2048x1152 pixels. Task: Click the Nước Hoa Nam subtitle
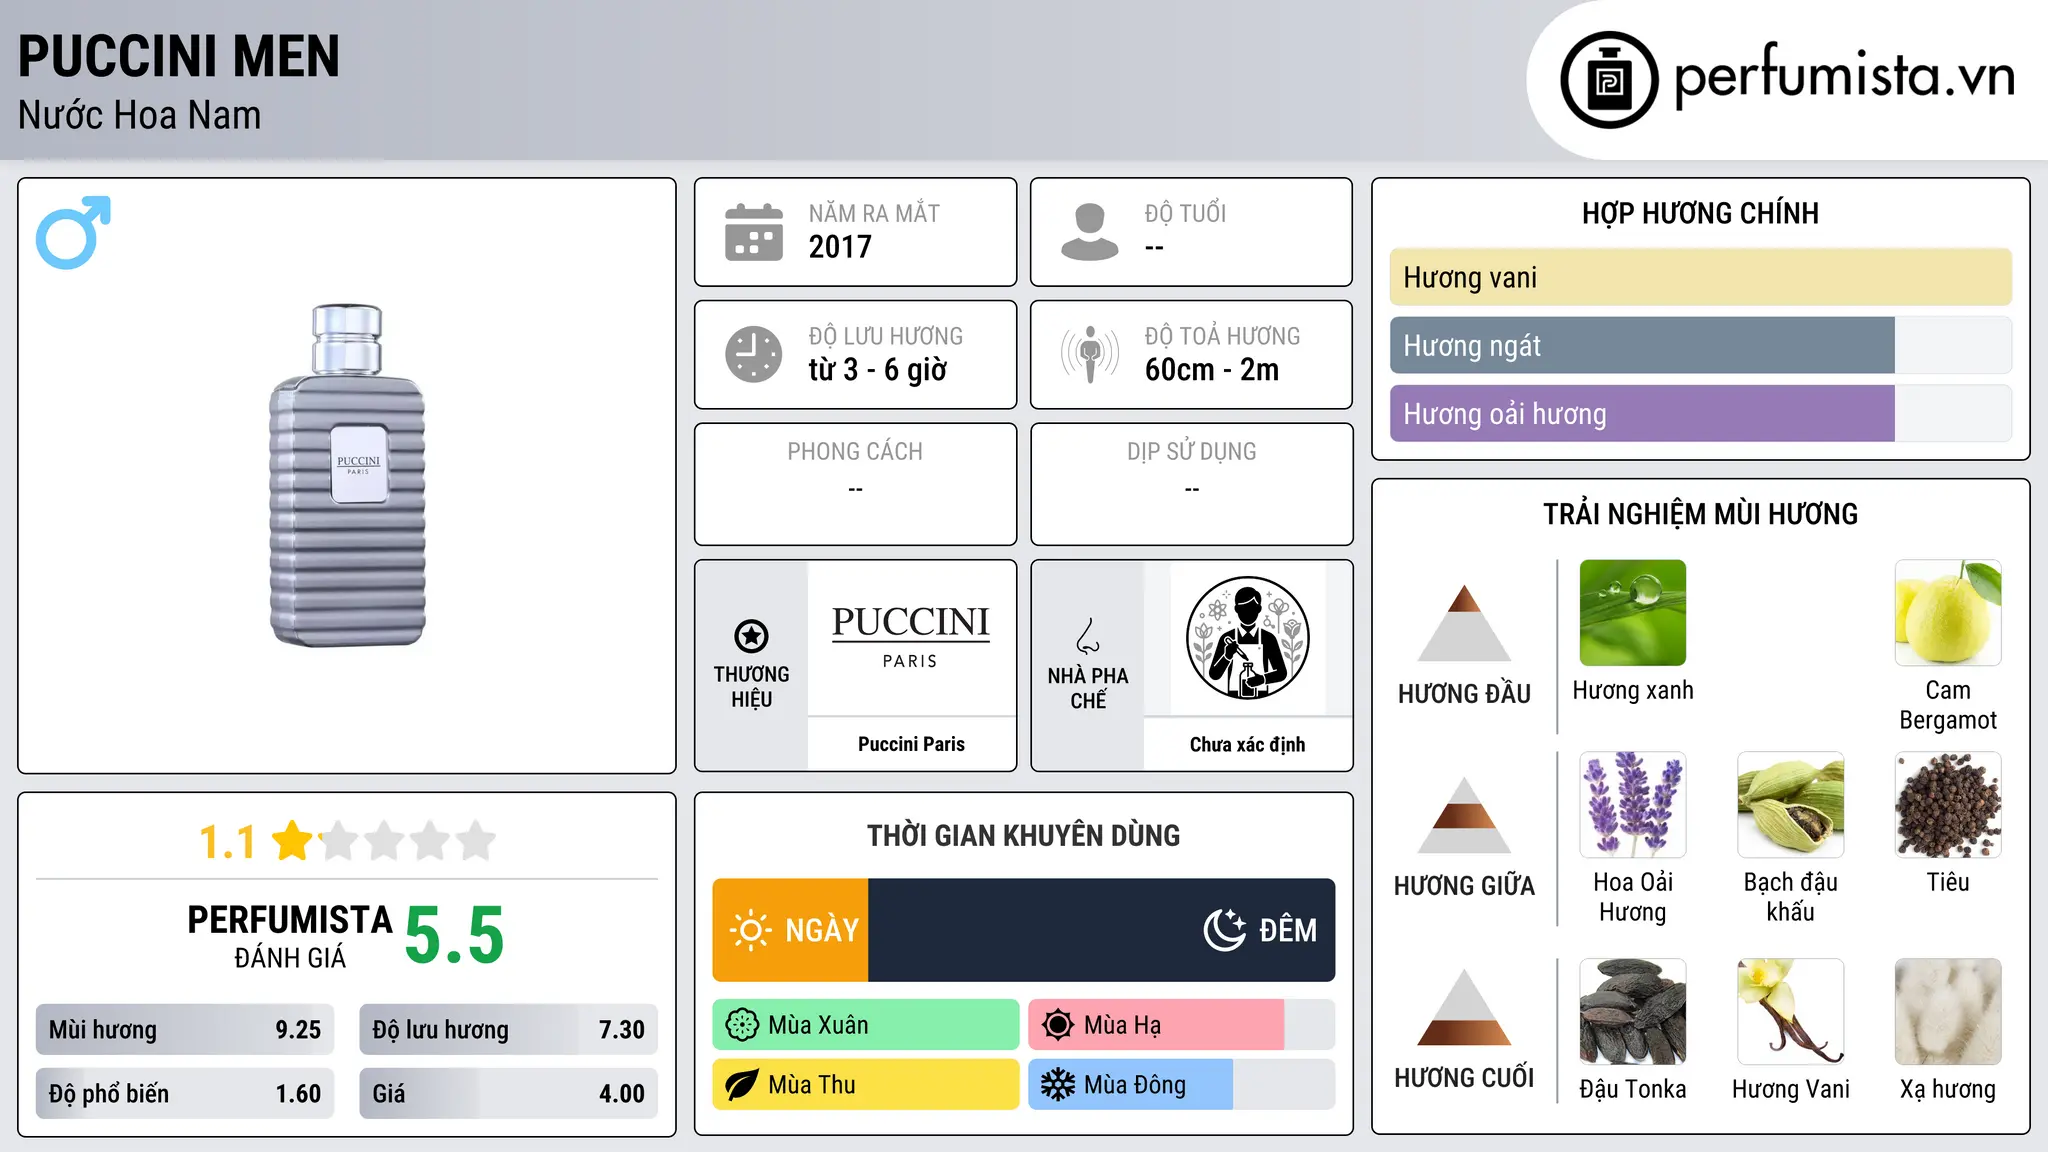point(140,115)
